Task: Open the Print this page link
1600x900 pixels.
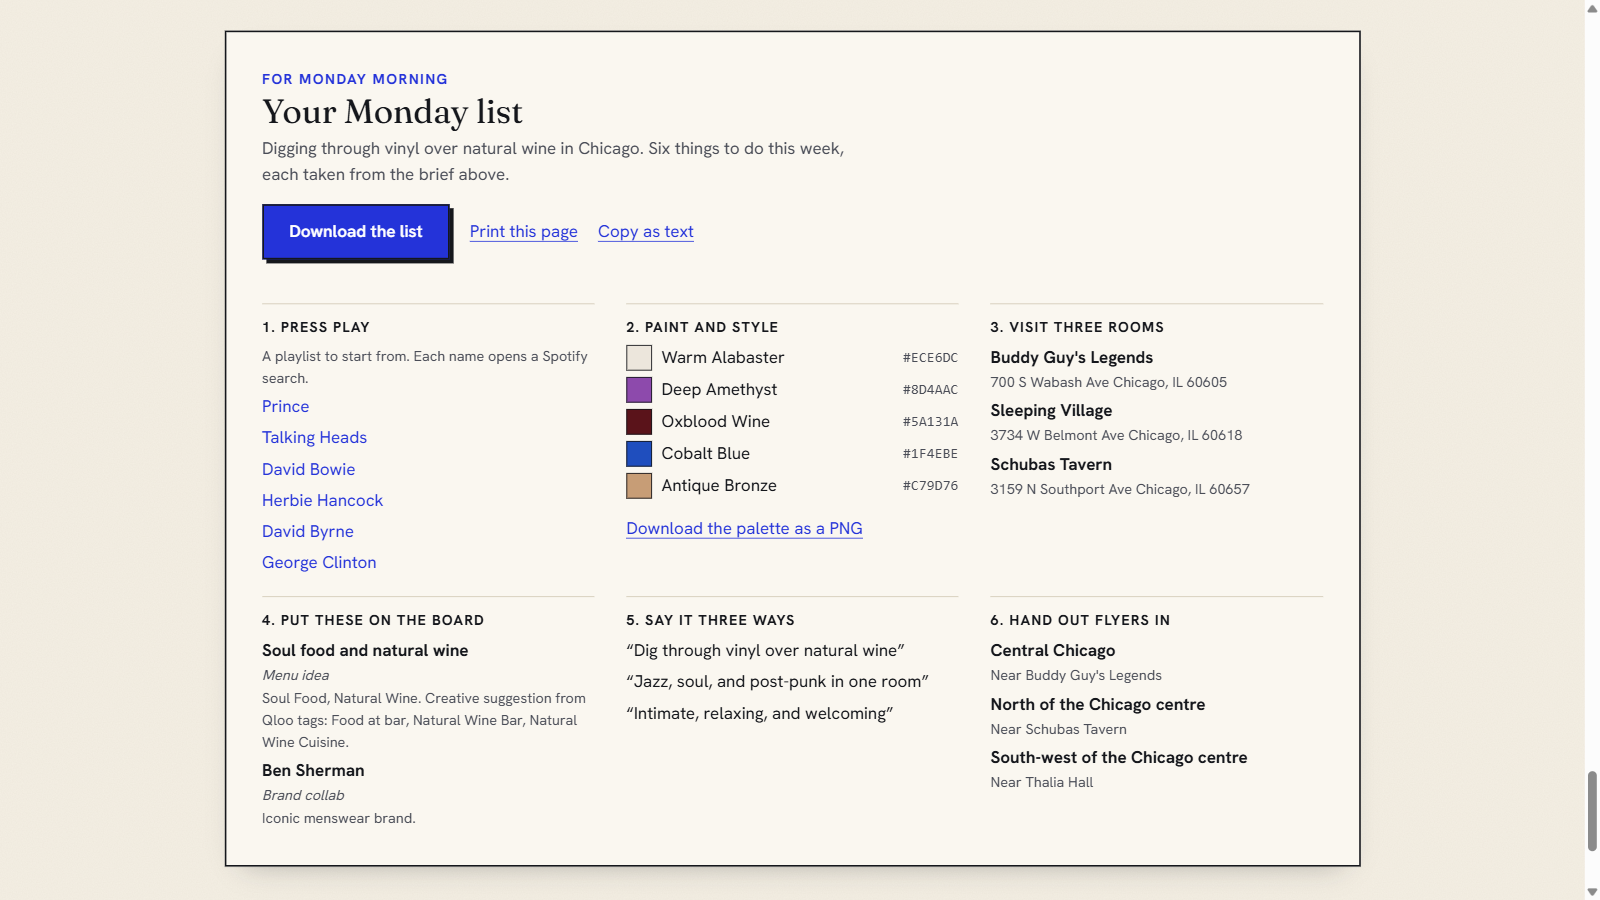Action: (524, 232)
